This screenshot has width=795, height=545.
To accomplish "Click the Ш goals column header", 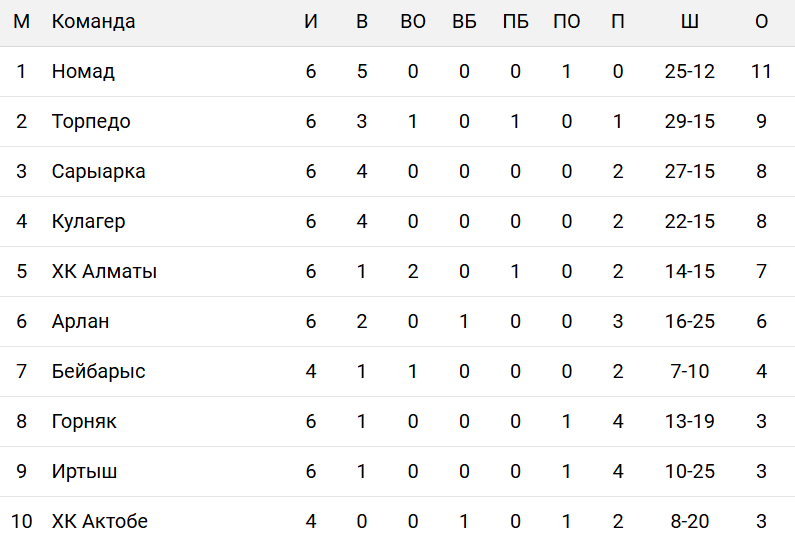I will coord(689,22).
